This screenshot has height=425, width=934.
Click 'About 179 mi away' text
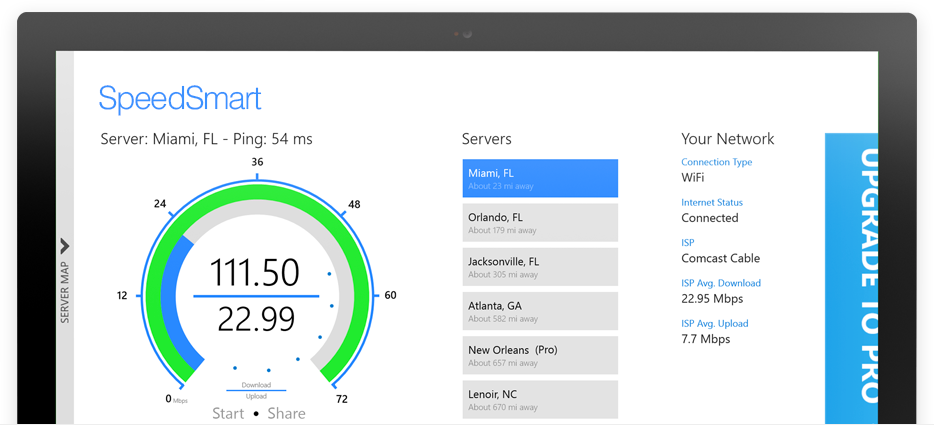click(502, 231)
